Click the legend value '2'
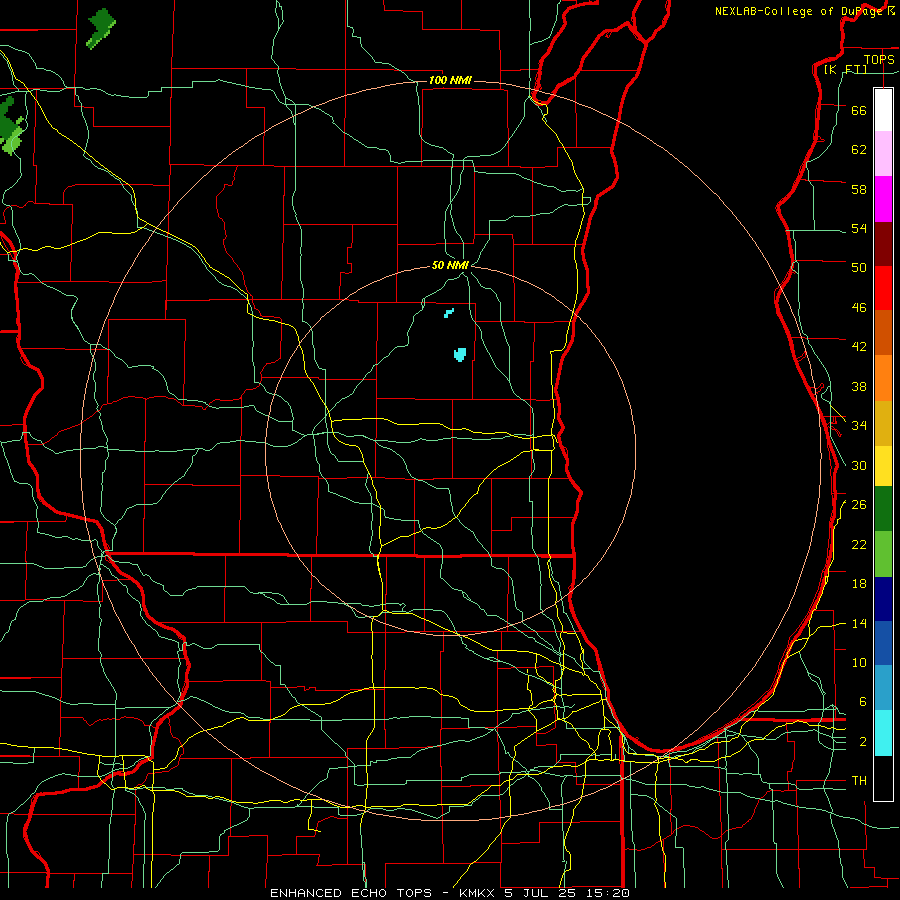Image resolution: width=900 pixels, height=900 pixels. (x=863, y=742)
